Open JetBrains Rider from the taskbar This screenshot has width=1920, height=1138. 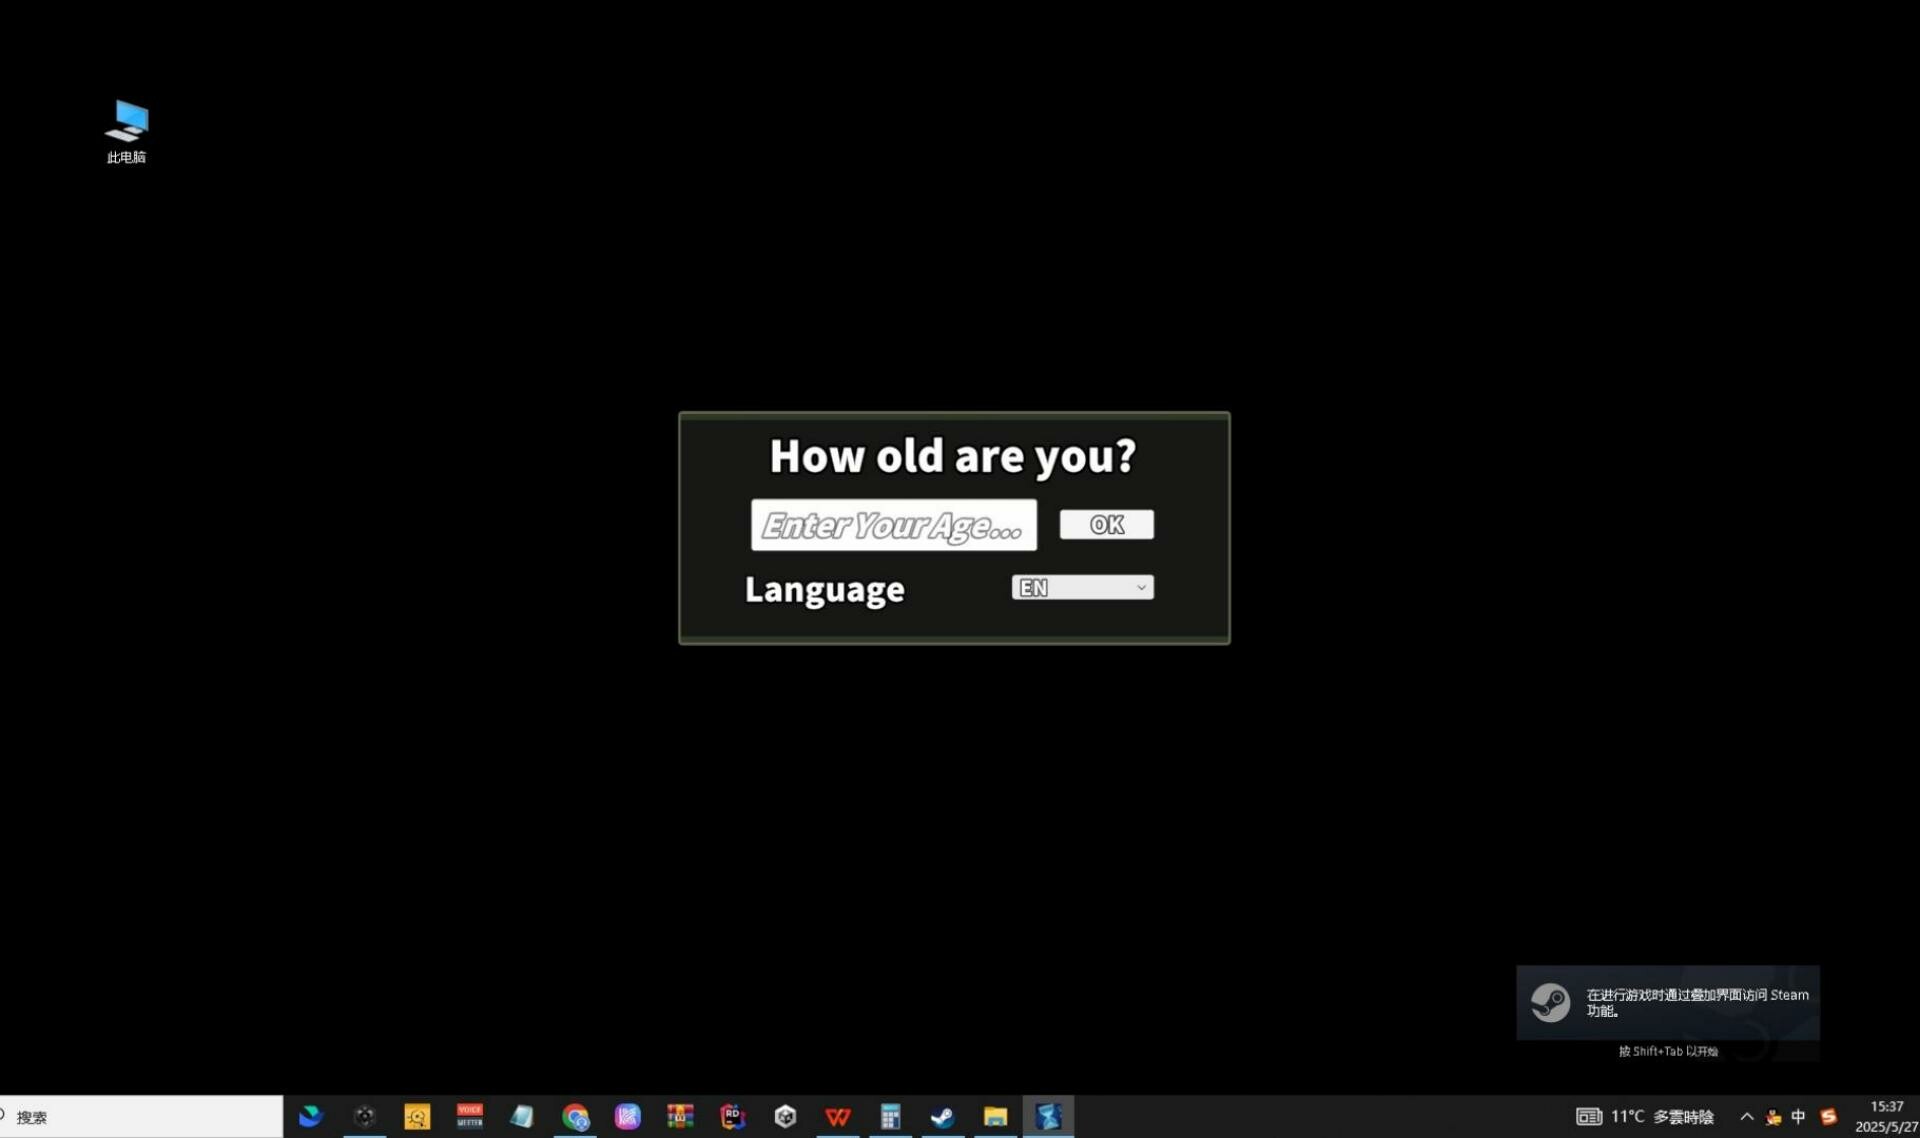pos(732,1116)
